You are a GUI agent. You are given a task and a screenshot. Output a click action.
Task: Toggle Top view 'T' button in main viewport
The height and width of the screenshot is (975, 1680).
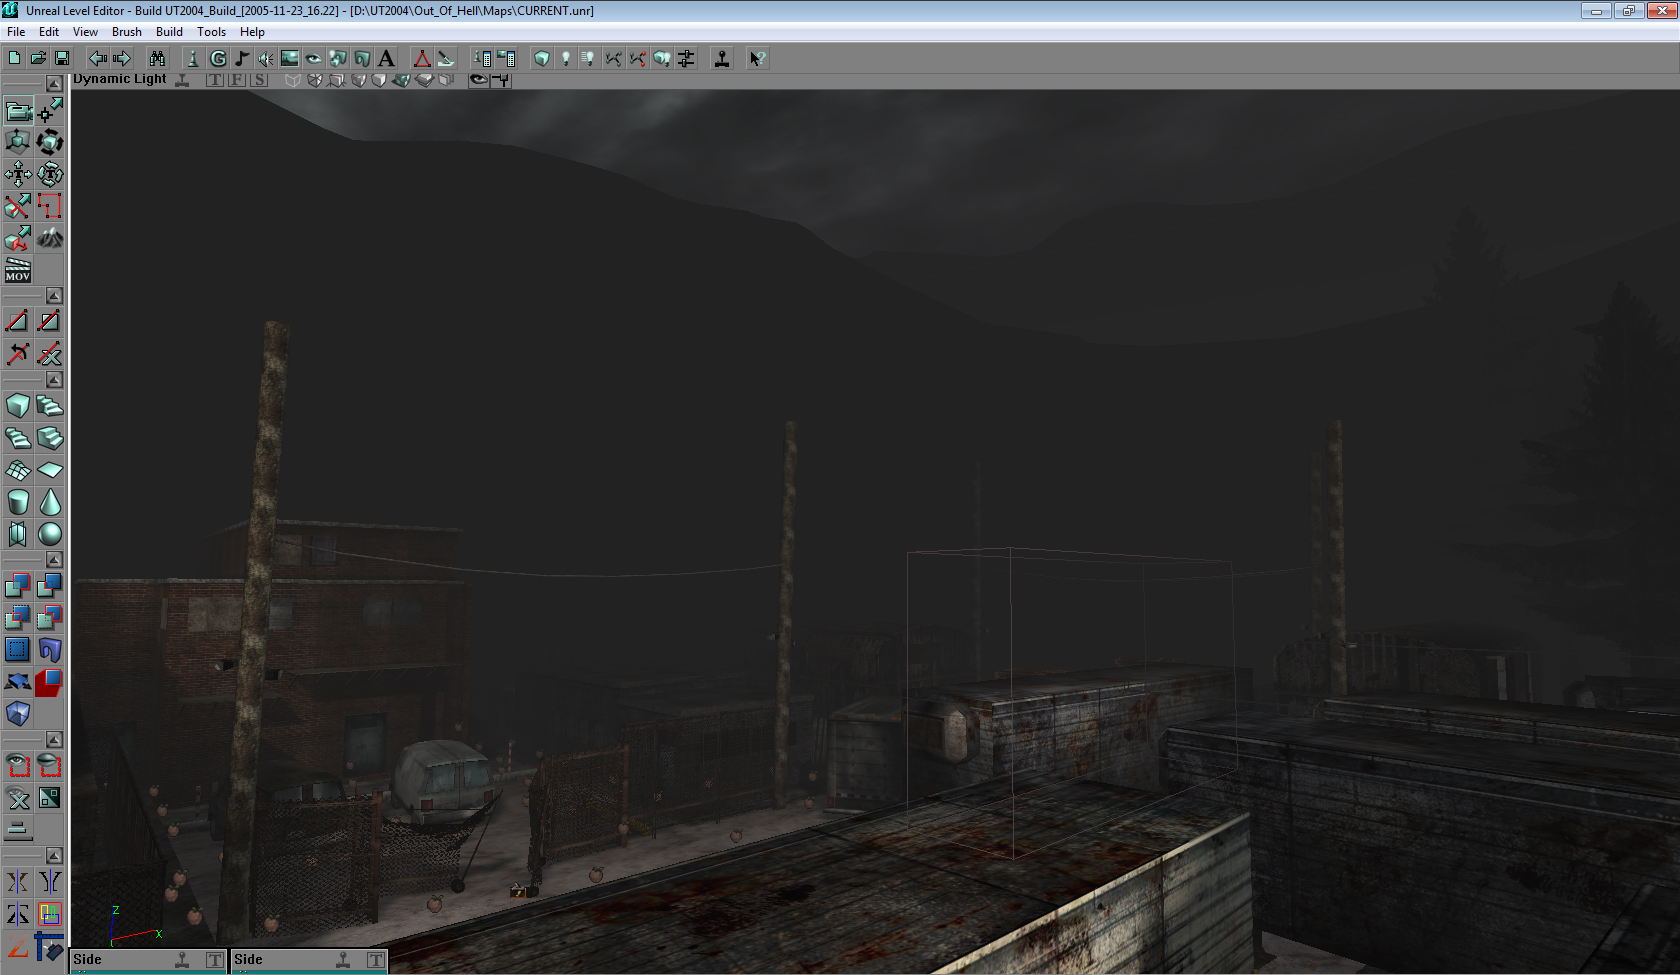[x=215, y=80]
